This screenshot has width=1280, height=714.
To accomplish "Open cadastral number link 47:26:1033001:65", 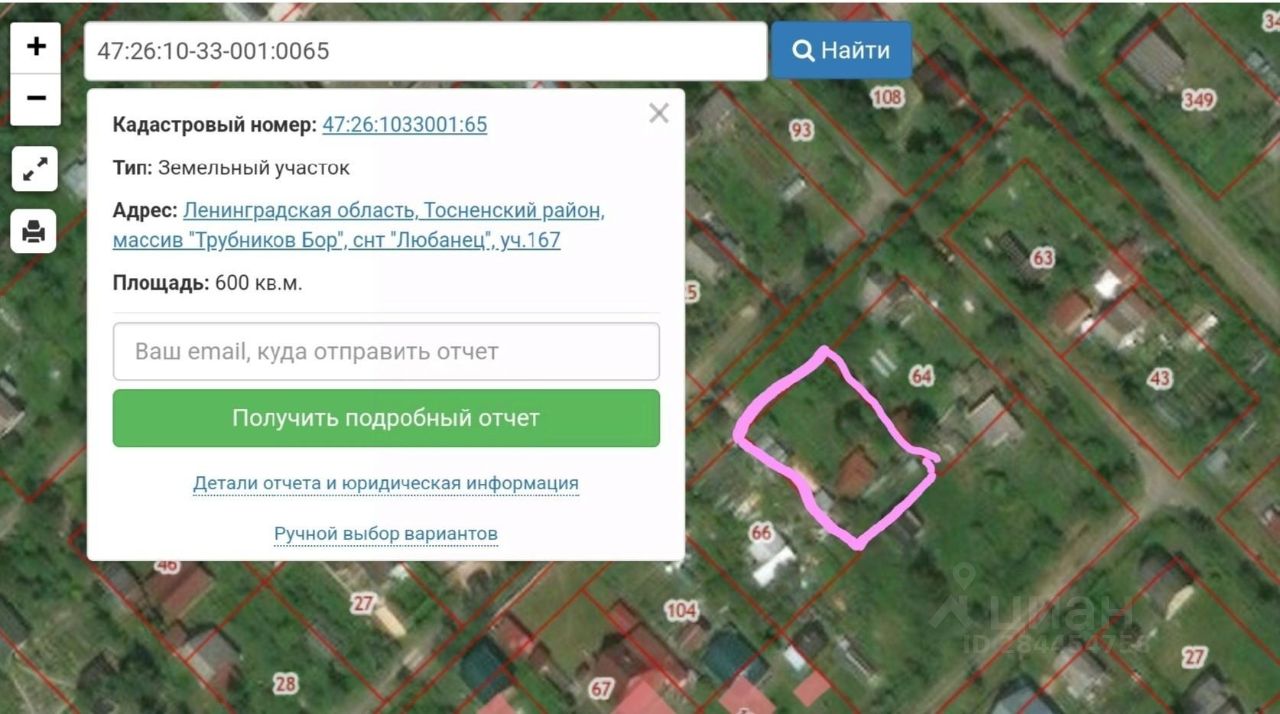I will click(405, 125).
